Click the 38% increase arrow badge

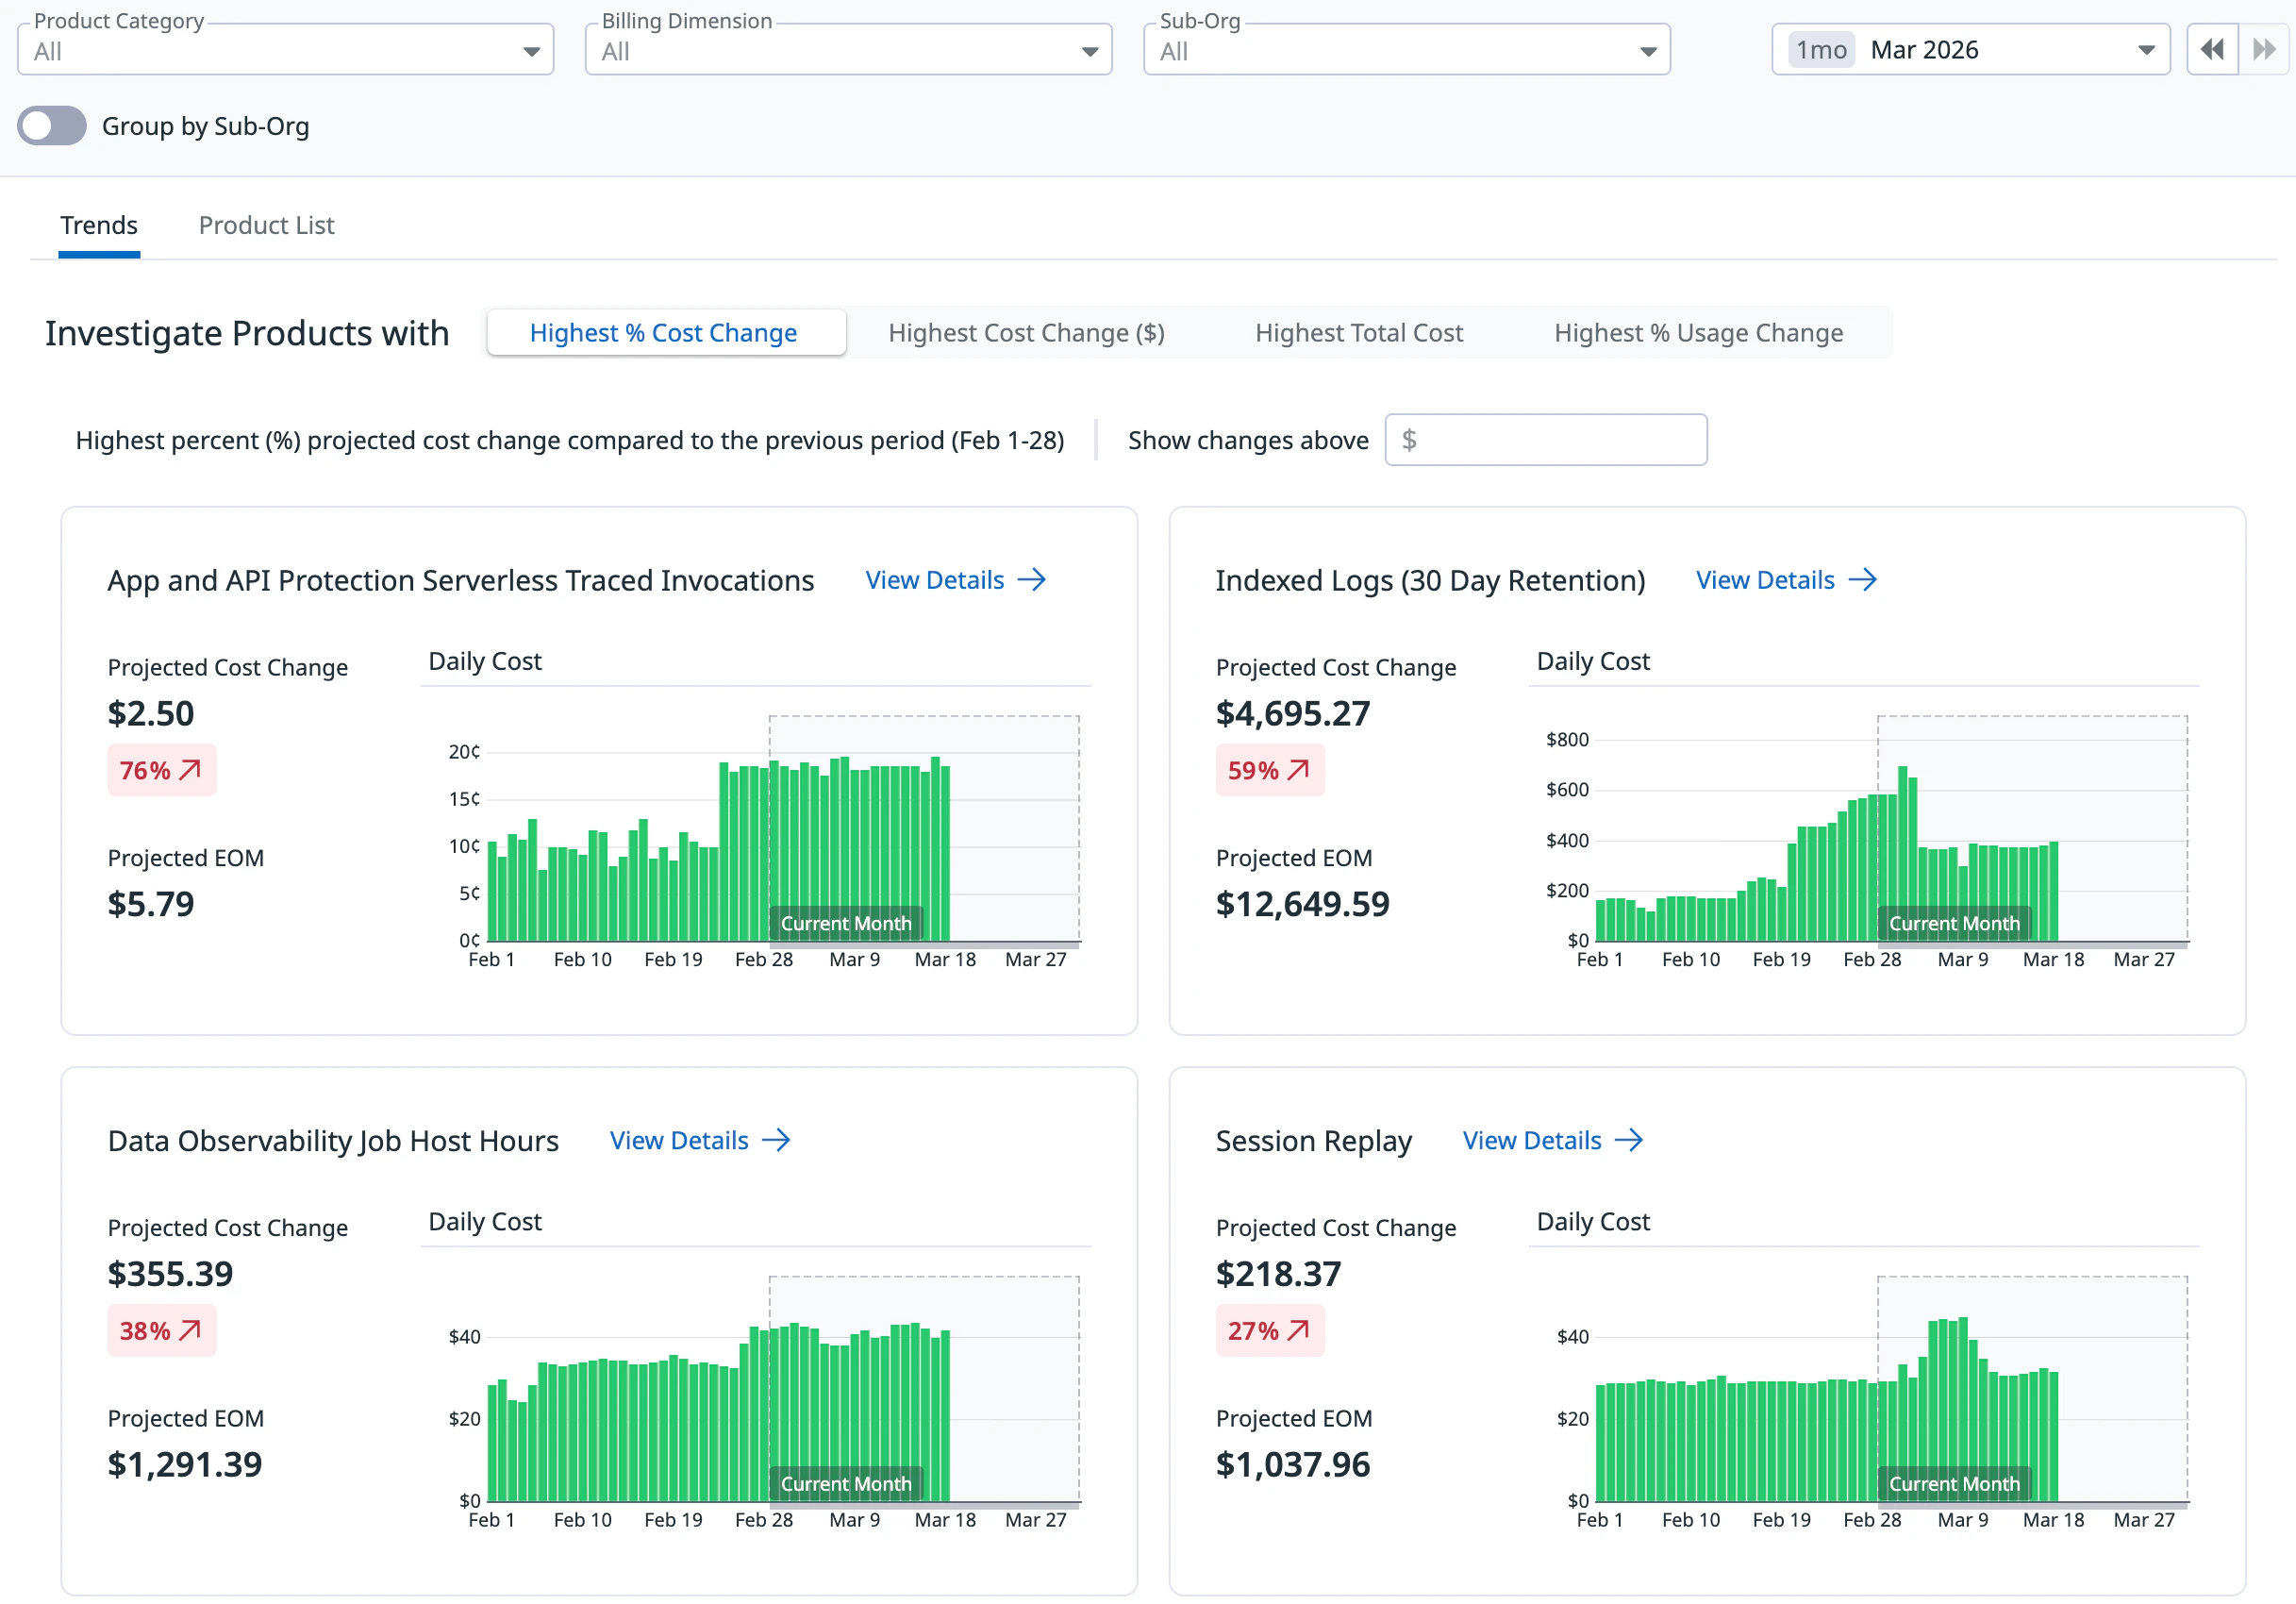point(161,1330)
